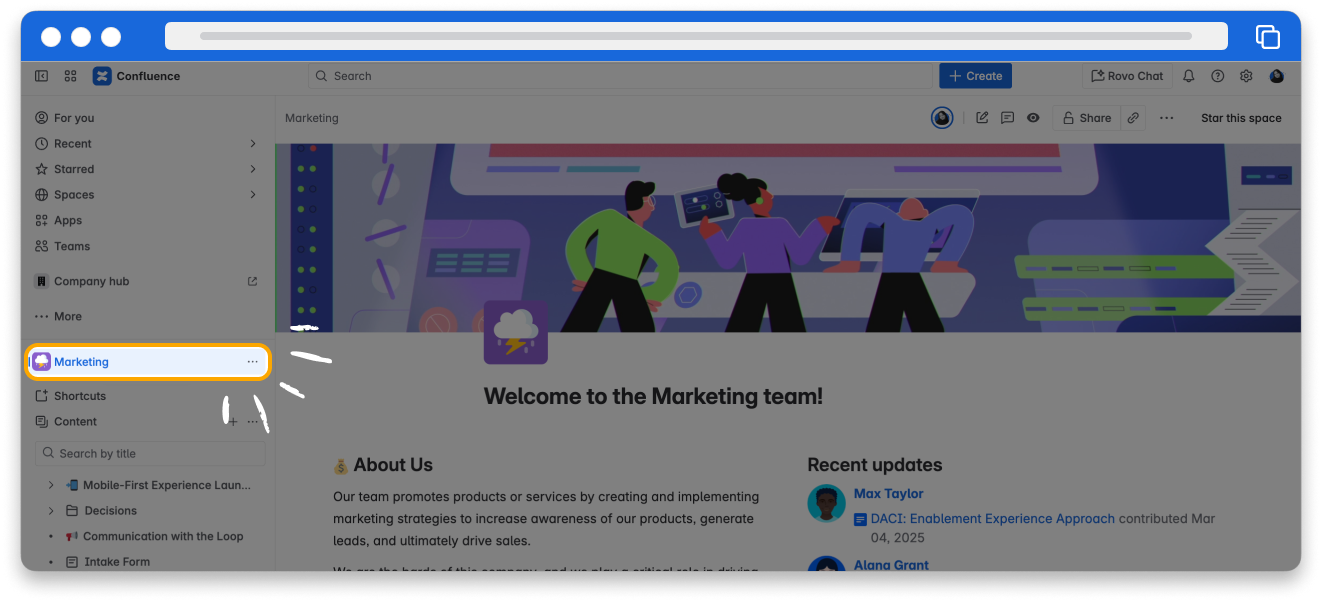The image size is (1322, 602).
Task: Expand the Spaces section chevron
Action: (253, 195)
